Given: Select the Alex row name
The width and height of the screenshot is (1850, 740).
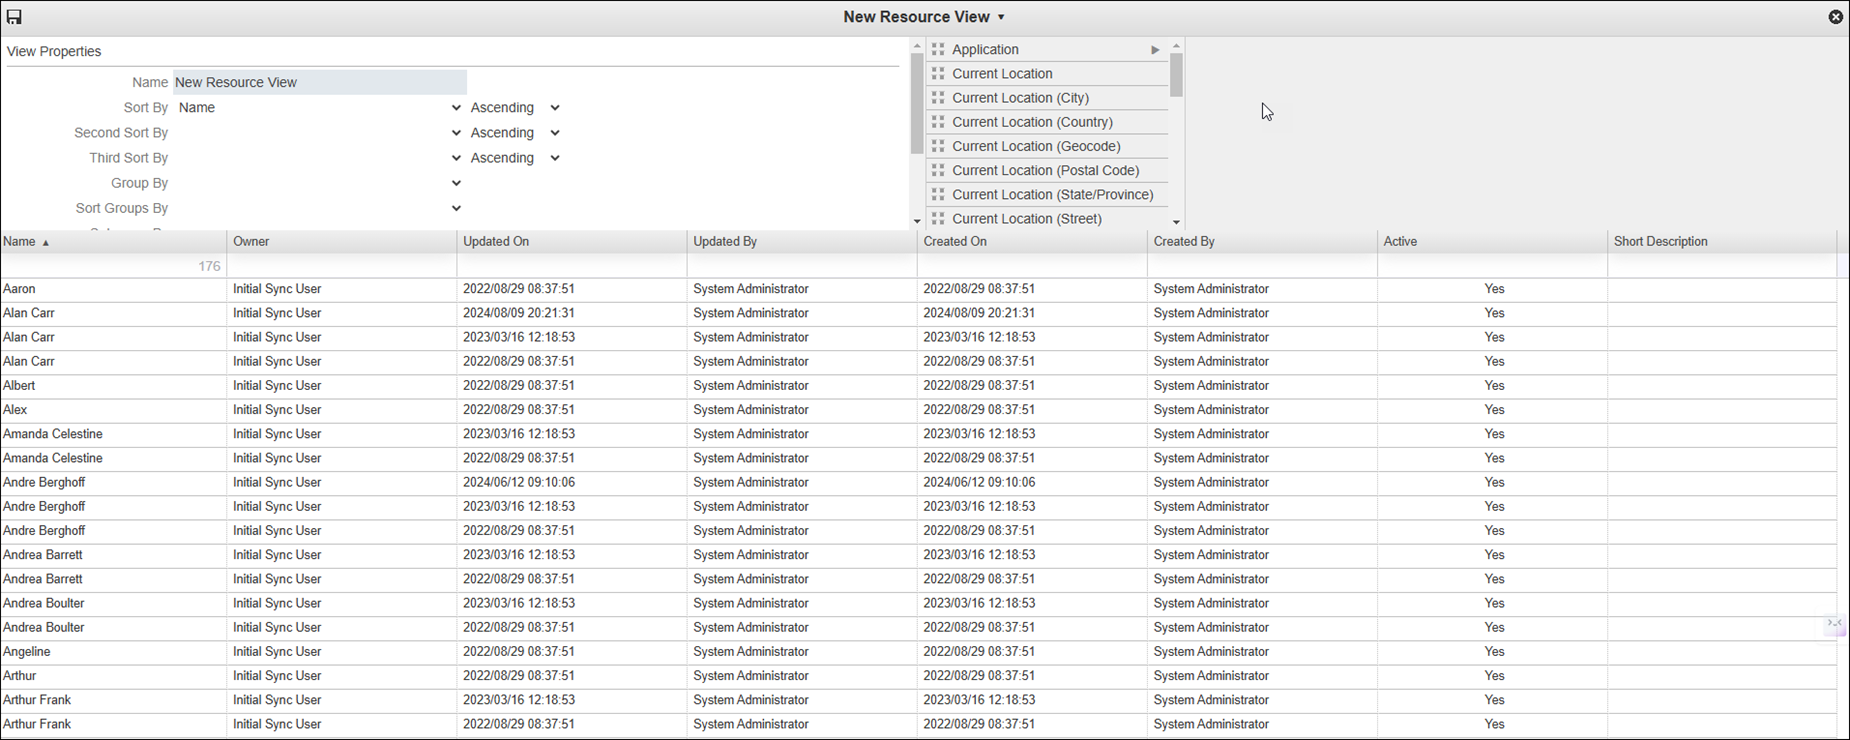Looking at the screenshot, I should tap(15, 410).
